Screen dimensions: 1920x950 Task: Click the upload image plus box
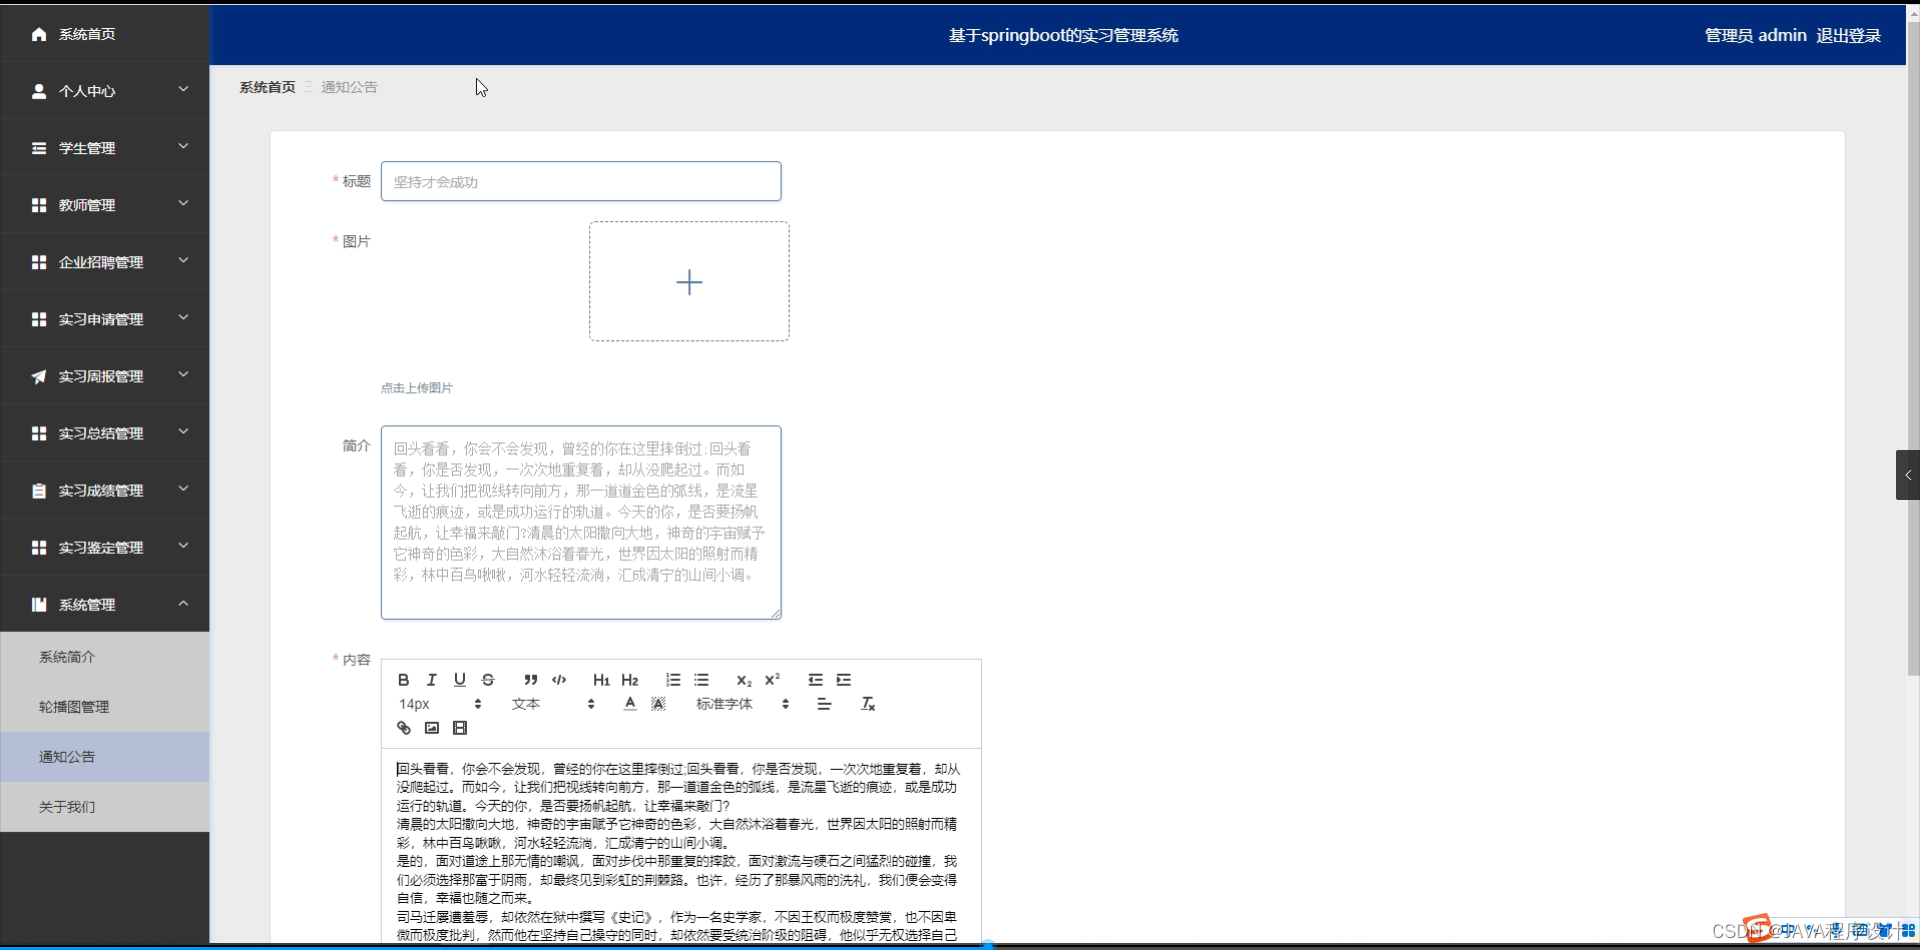[x=689, y=282]
